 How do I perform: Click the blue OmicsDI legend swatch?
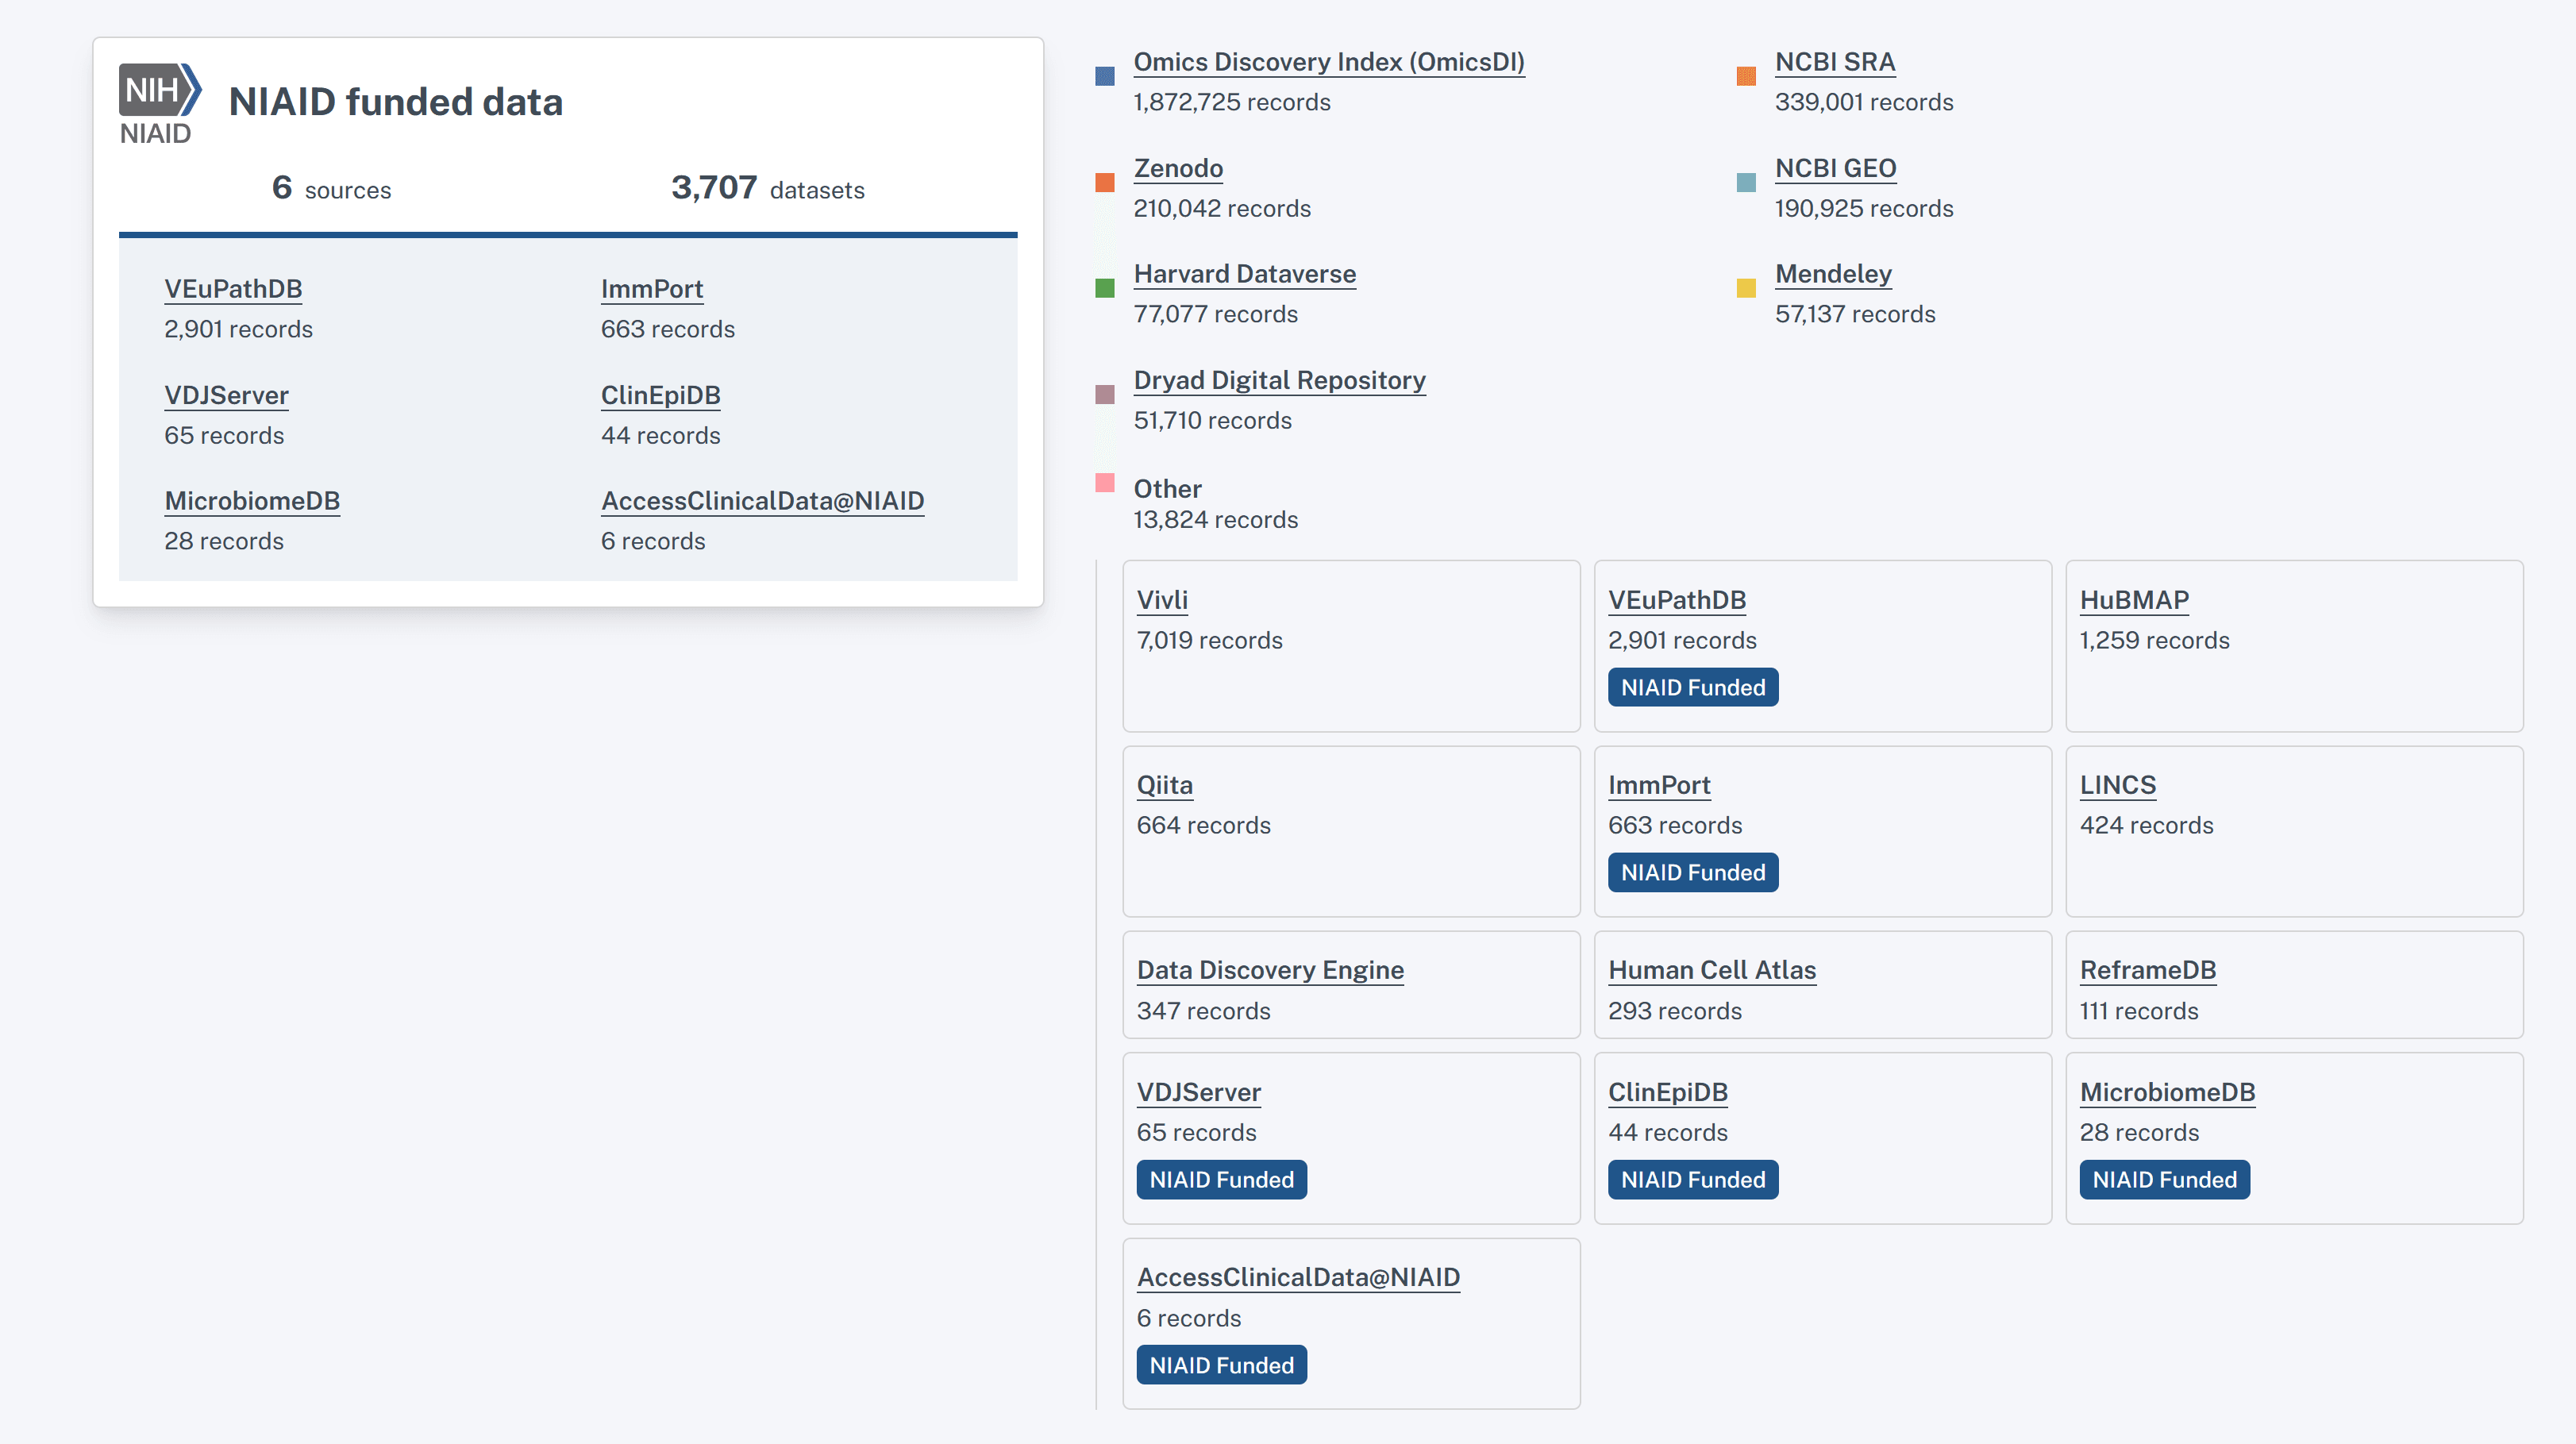tap(1105, 76)
